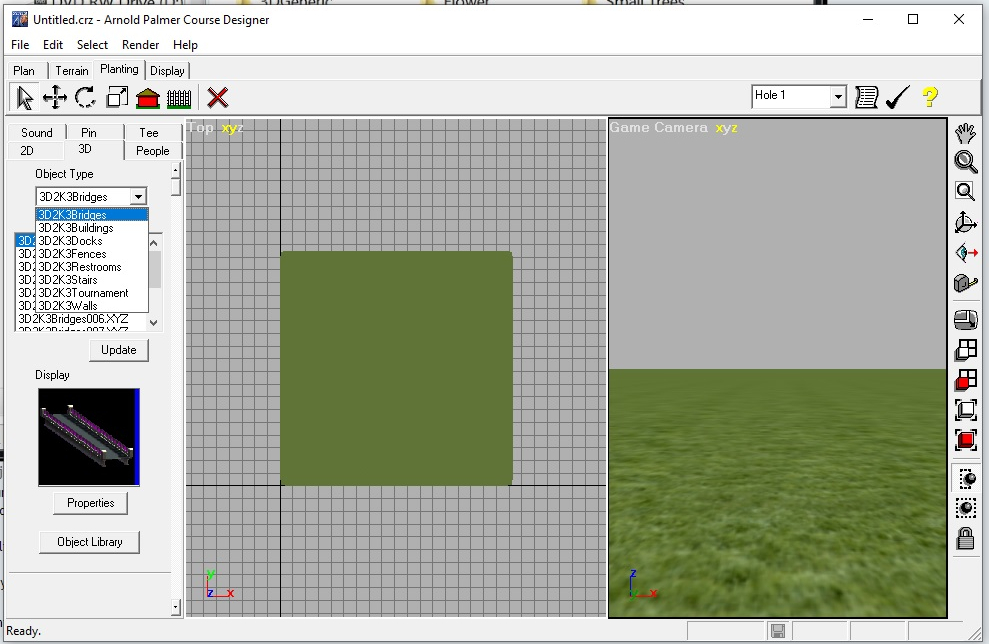This screenshot has height=644, width=989.
Task: Choose the rotate object tool
Action: pos(86,97)
